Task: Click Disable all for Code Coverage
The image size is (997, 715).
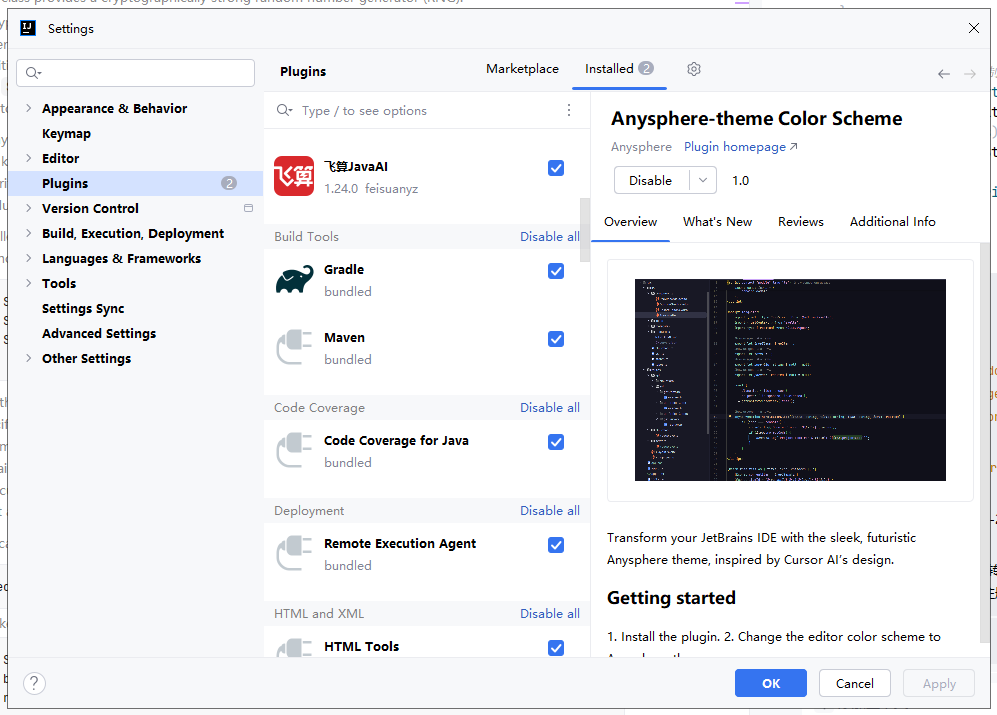Action: [x=550, y=408]
